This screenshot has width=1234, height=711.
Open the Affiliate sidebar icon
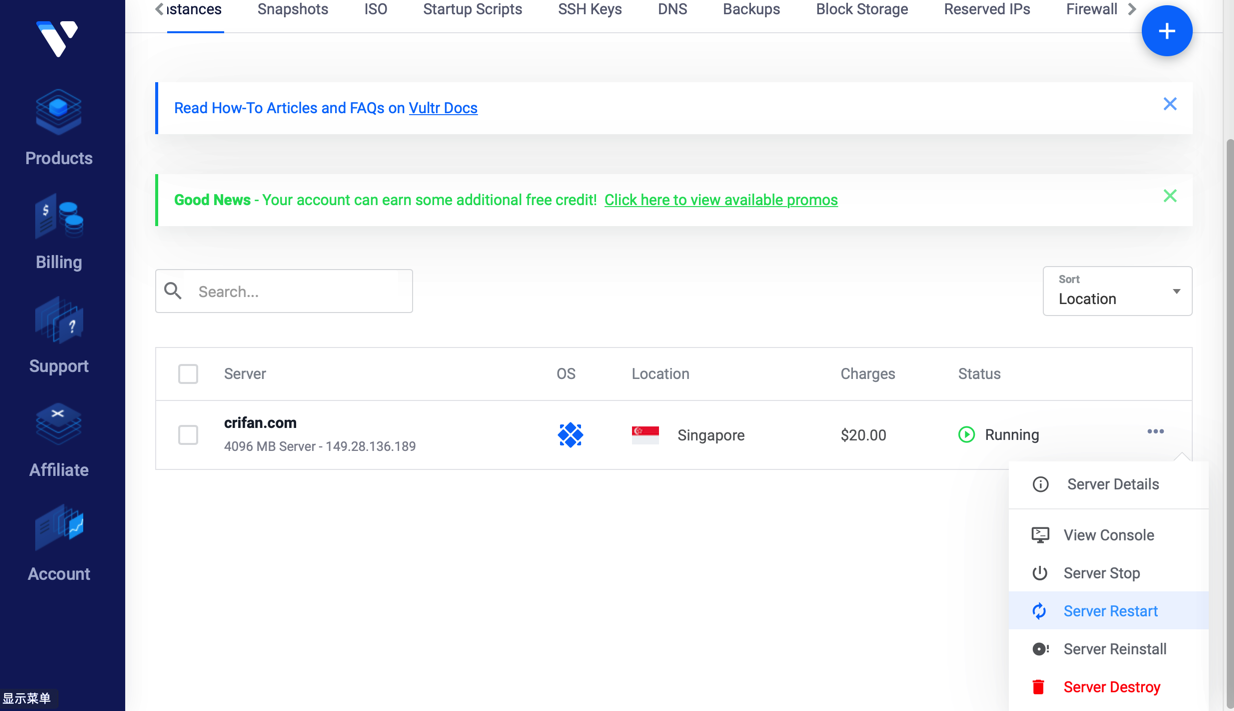[59, 425]
